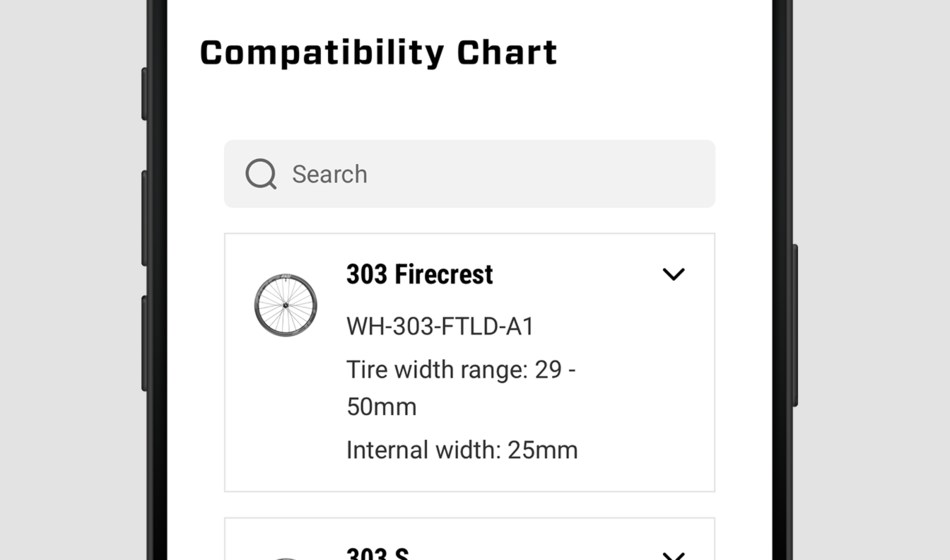Click the 303 S wheel thumbnail edge
Viewport: 950px width, 560px height.
pos(285,558)
